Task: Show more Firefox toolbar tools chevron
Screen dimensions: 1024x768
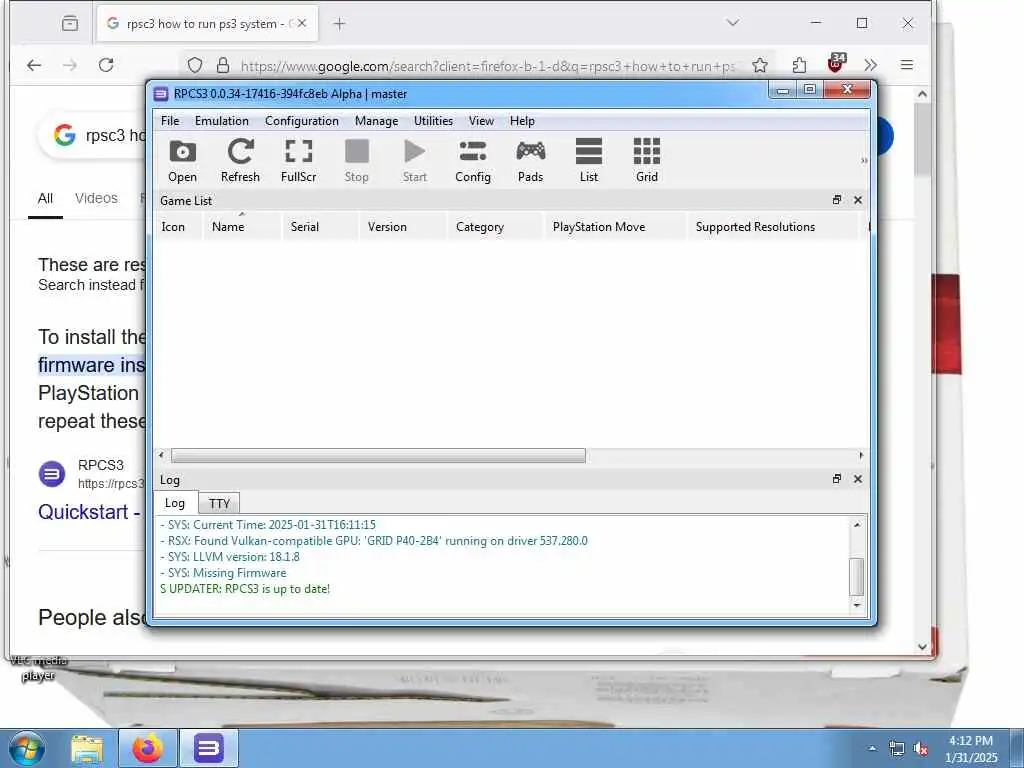Action: coord(871,65)
